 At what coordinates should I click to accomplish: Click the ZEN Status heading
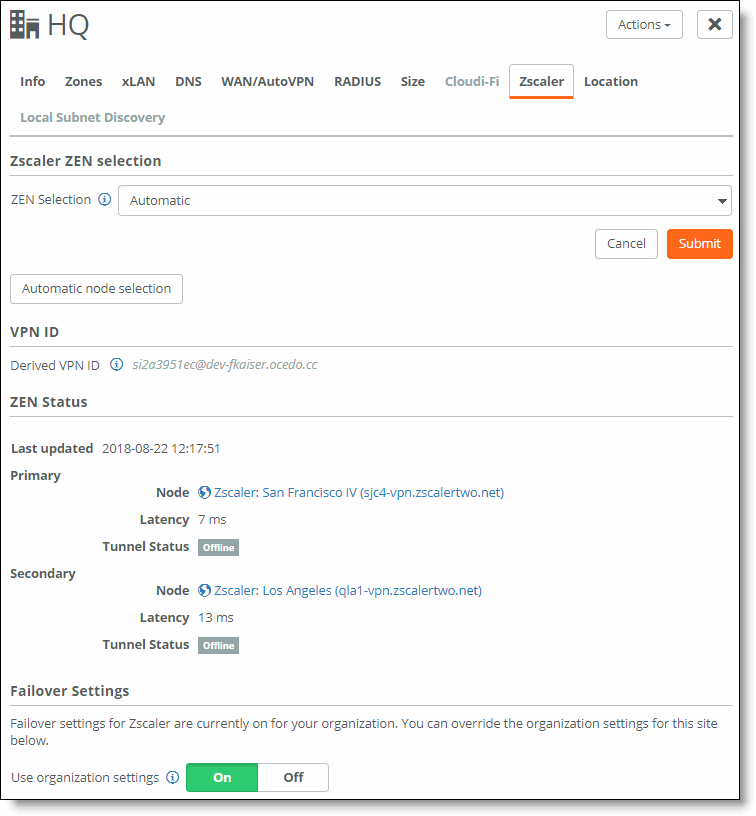[49, 402]
